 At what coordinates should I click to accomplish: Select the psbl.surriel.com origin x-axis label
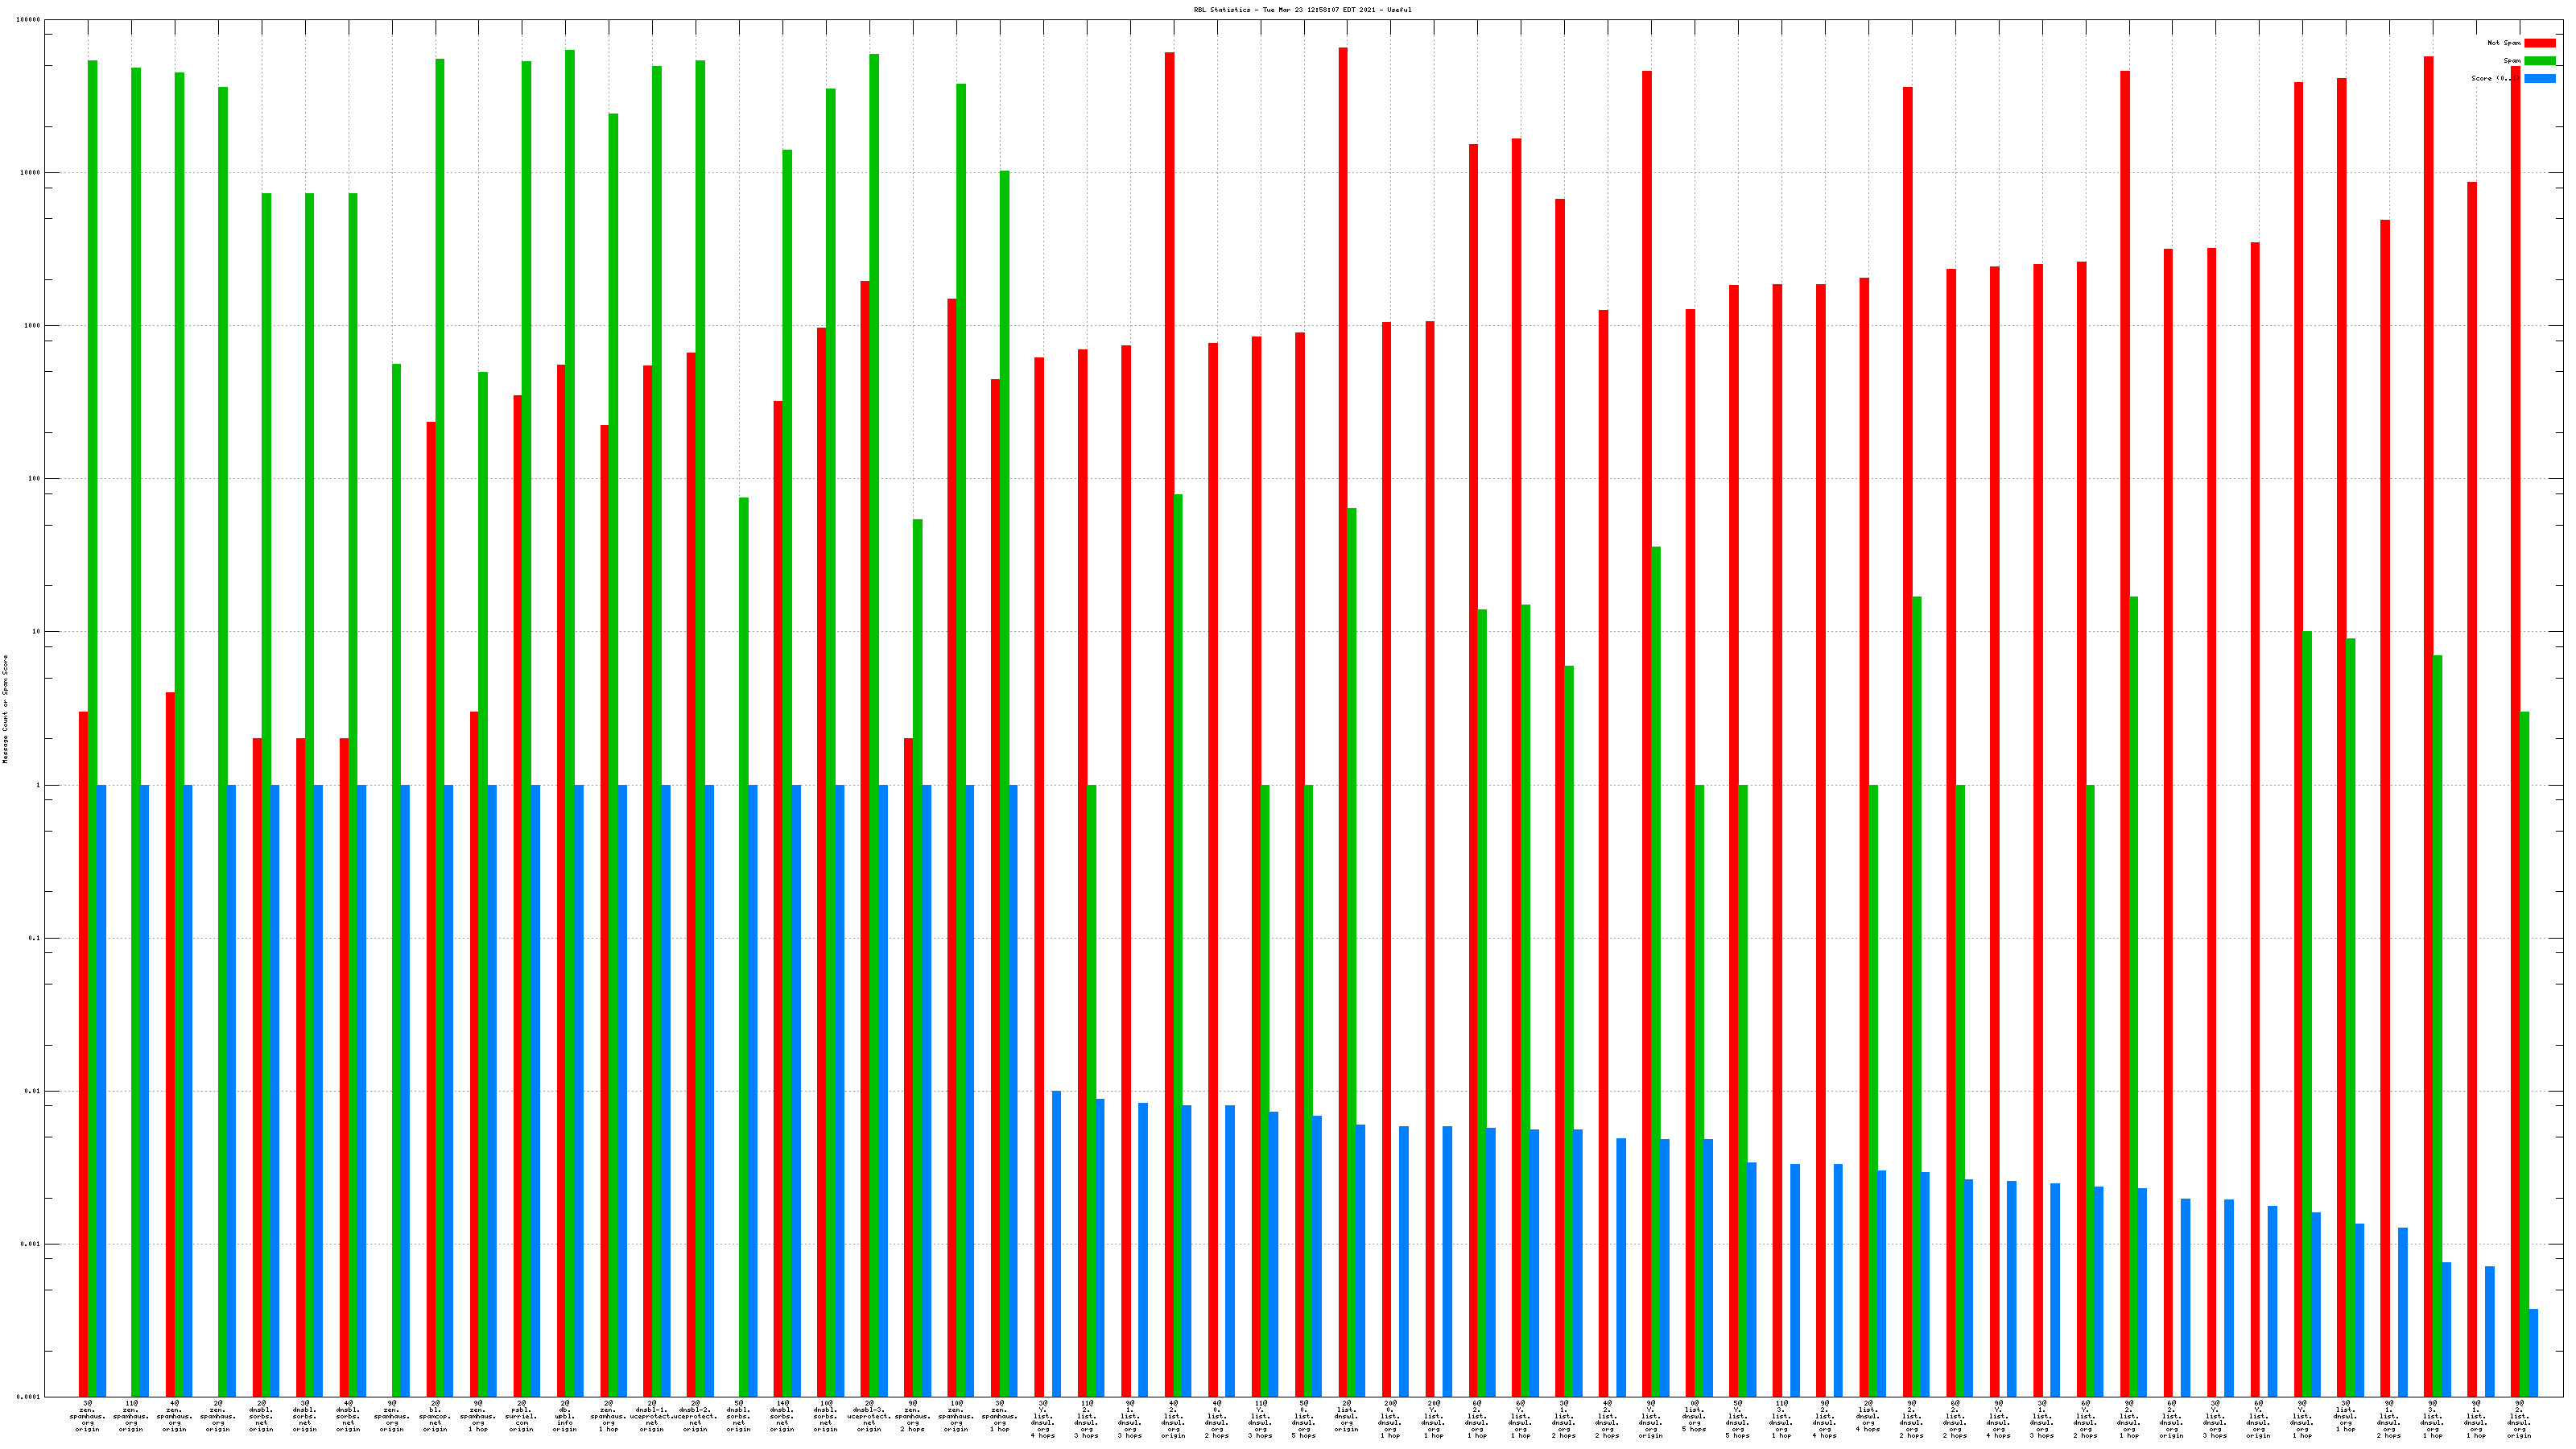521,1417
